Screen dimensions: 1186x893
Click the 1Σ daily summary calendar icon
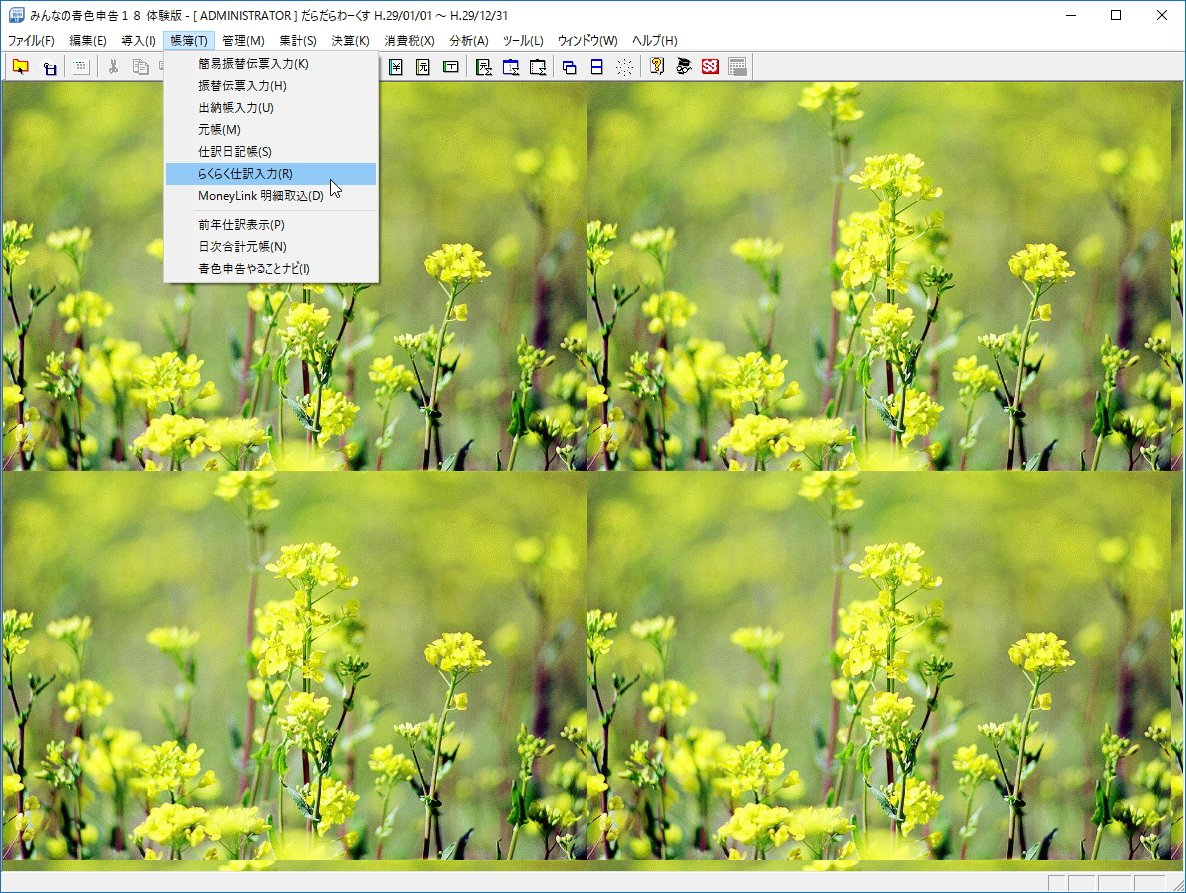tap(511, 67)
